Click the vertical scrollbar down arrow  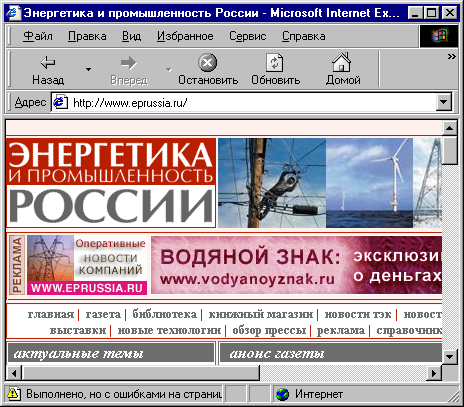coord(450,357)
